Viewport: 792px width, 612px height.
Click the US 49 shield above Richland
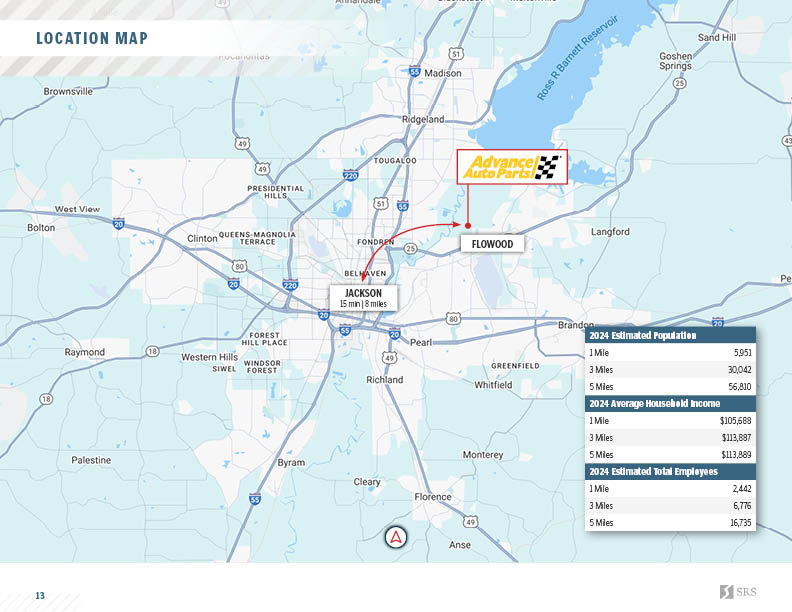[388, 358]
